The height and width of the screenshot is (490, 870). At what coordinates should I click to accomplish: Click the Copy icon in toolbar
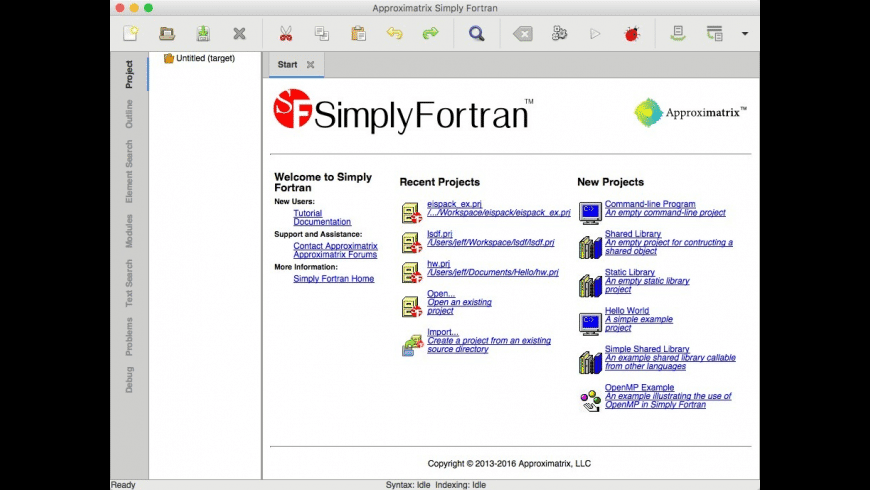click(x=322, y=33)
